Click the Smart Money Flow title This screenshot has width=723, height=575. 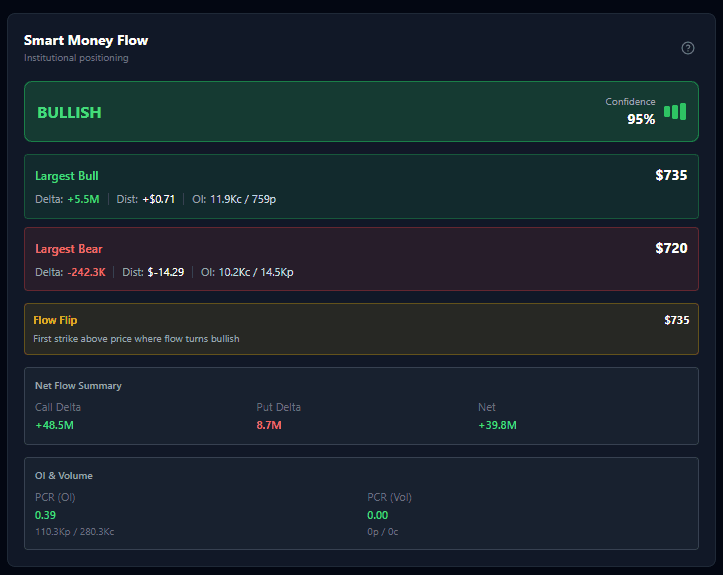[86, 41]
